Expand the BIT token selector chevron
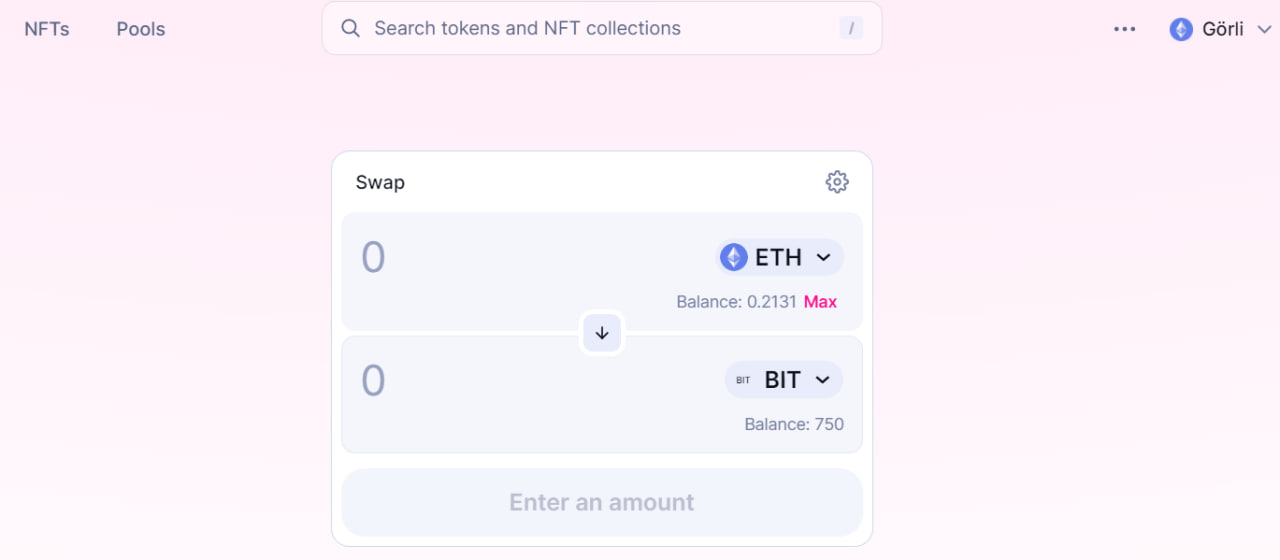 click(x=823, y=380)
